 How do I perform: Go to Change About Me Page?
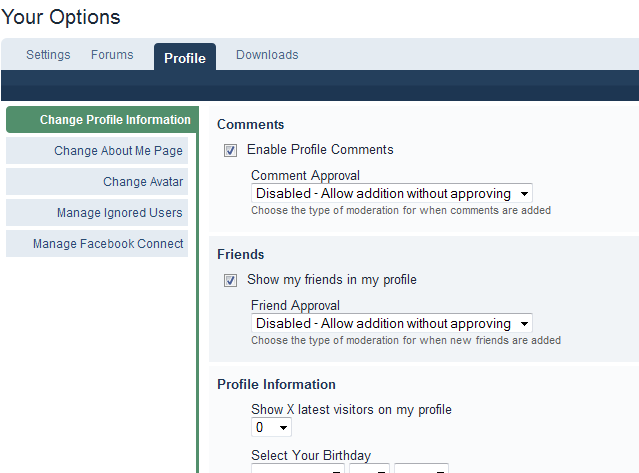pos(97,151)
